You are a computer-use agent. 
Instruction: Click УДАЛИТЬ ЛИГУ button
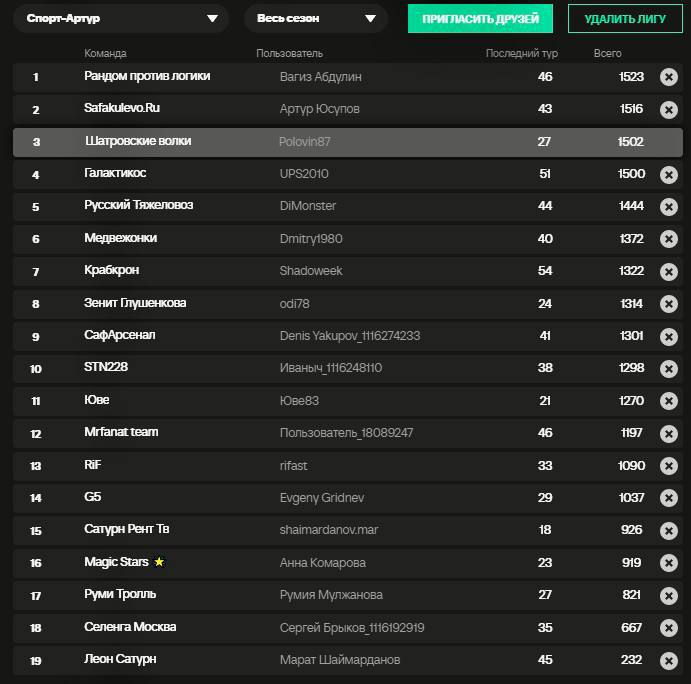click(625, 19)
